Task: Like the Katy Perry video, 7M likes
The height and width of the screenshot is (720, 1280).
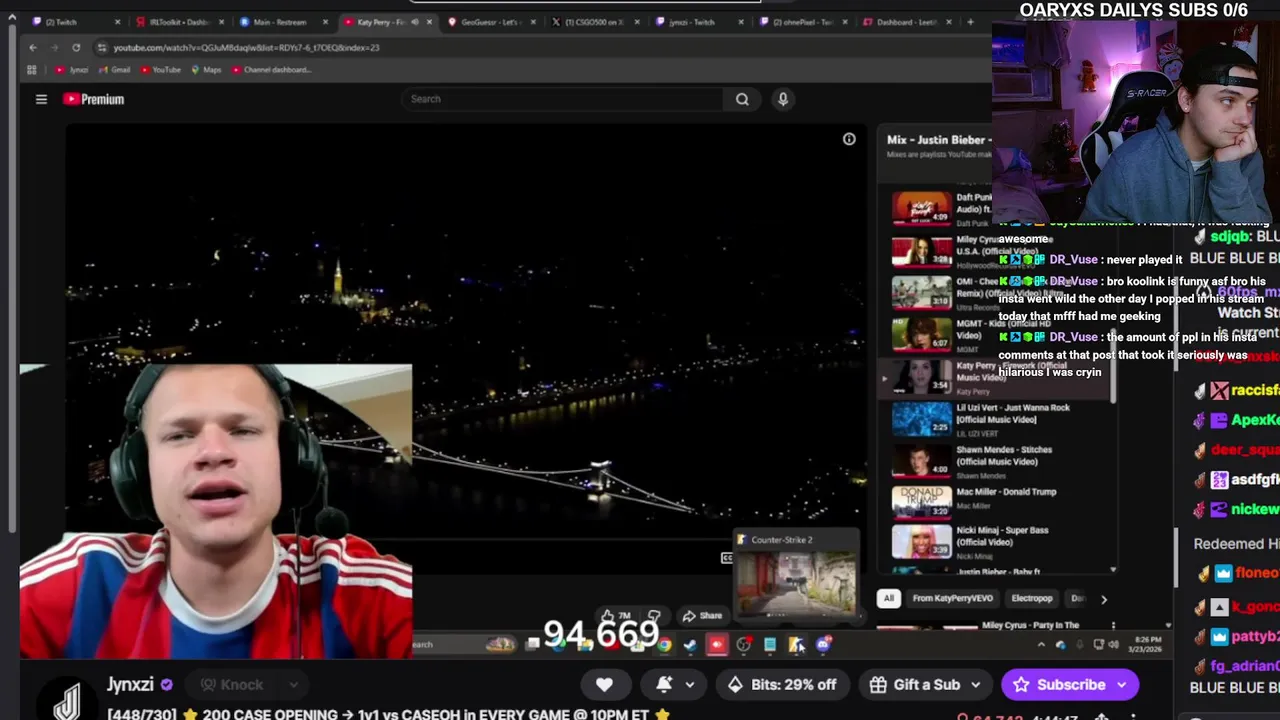Action: tap(614, 615)
